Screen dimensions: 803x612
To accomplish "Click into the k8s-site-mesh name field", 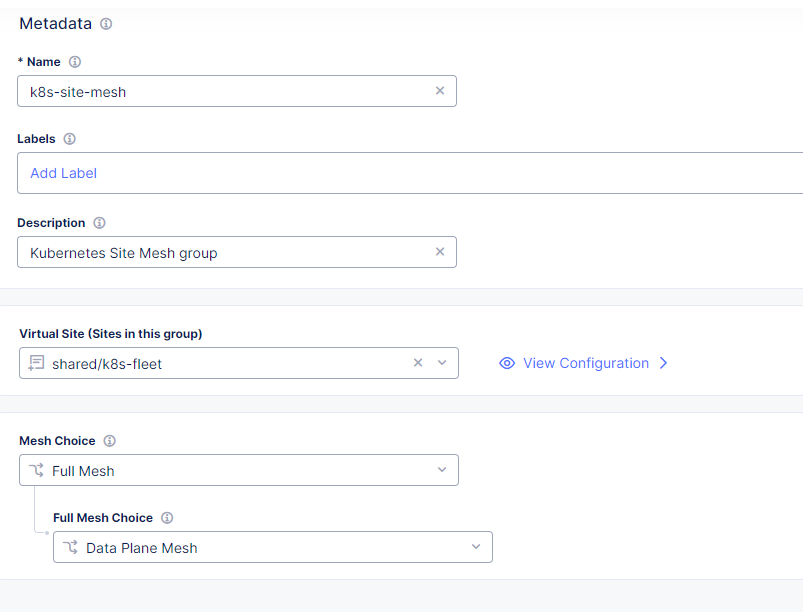I will [x=220, y=91].
